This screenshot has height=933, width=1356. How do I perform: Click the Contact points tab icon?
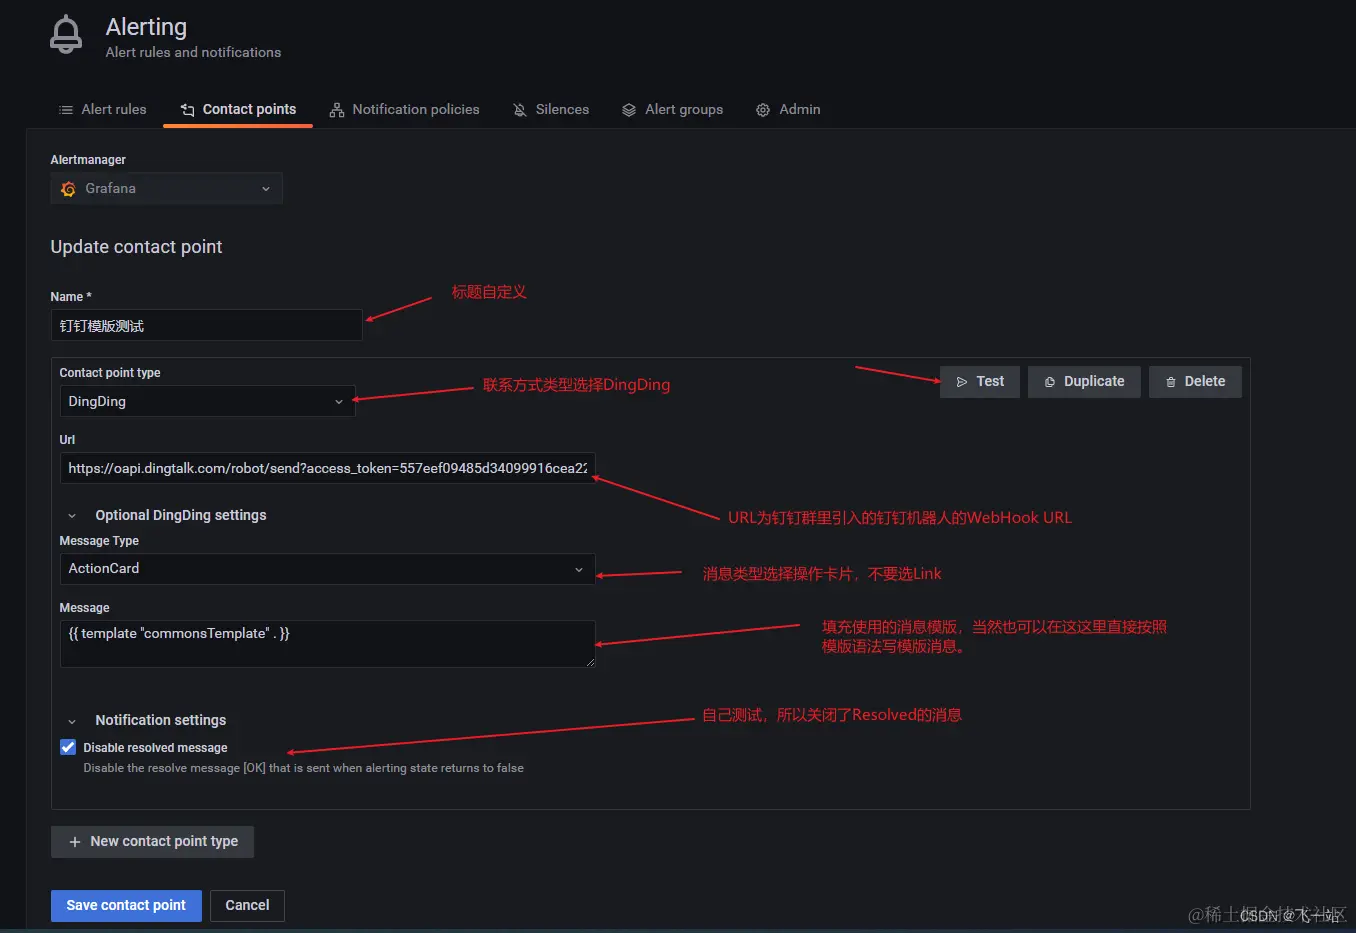click(x=187, y=110)
